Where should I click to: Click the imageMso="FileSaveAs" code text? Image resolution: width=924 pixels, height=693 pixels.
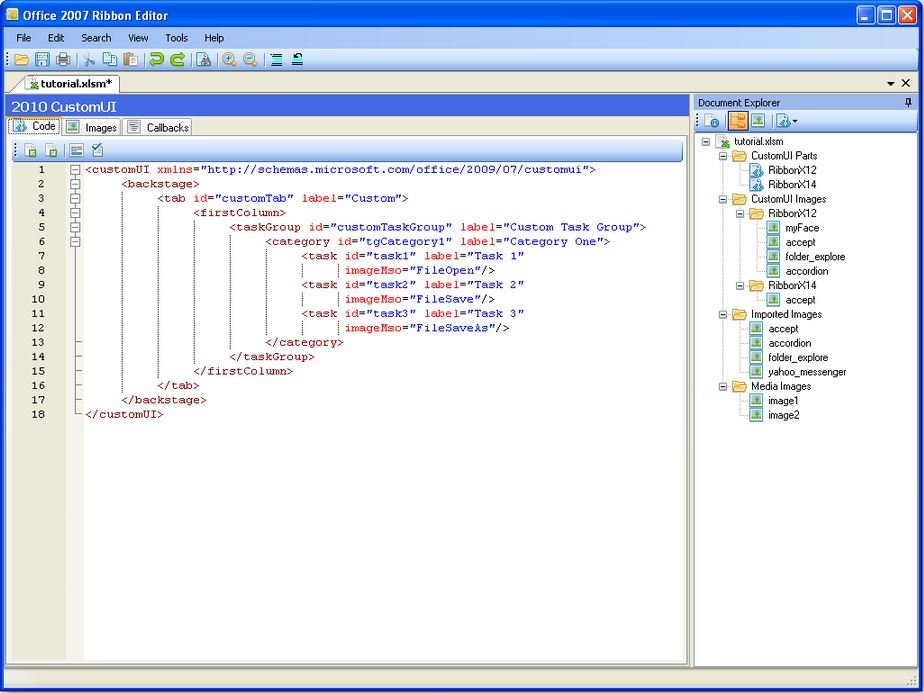[x=420, y=328]
